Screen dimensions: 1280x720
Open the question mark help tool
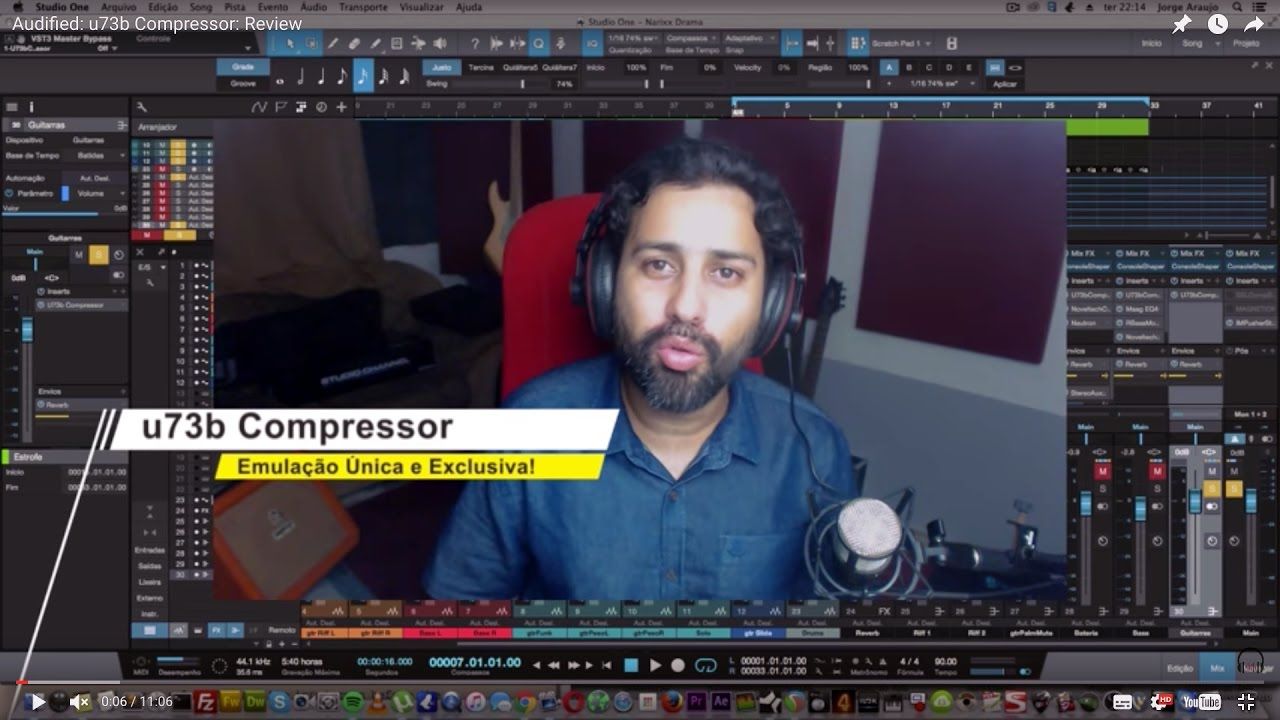(475, 44)
